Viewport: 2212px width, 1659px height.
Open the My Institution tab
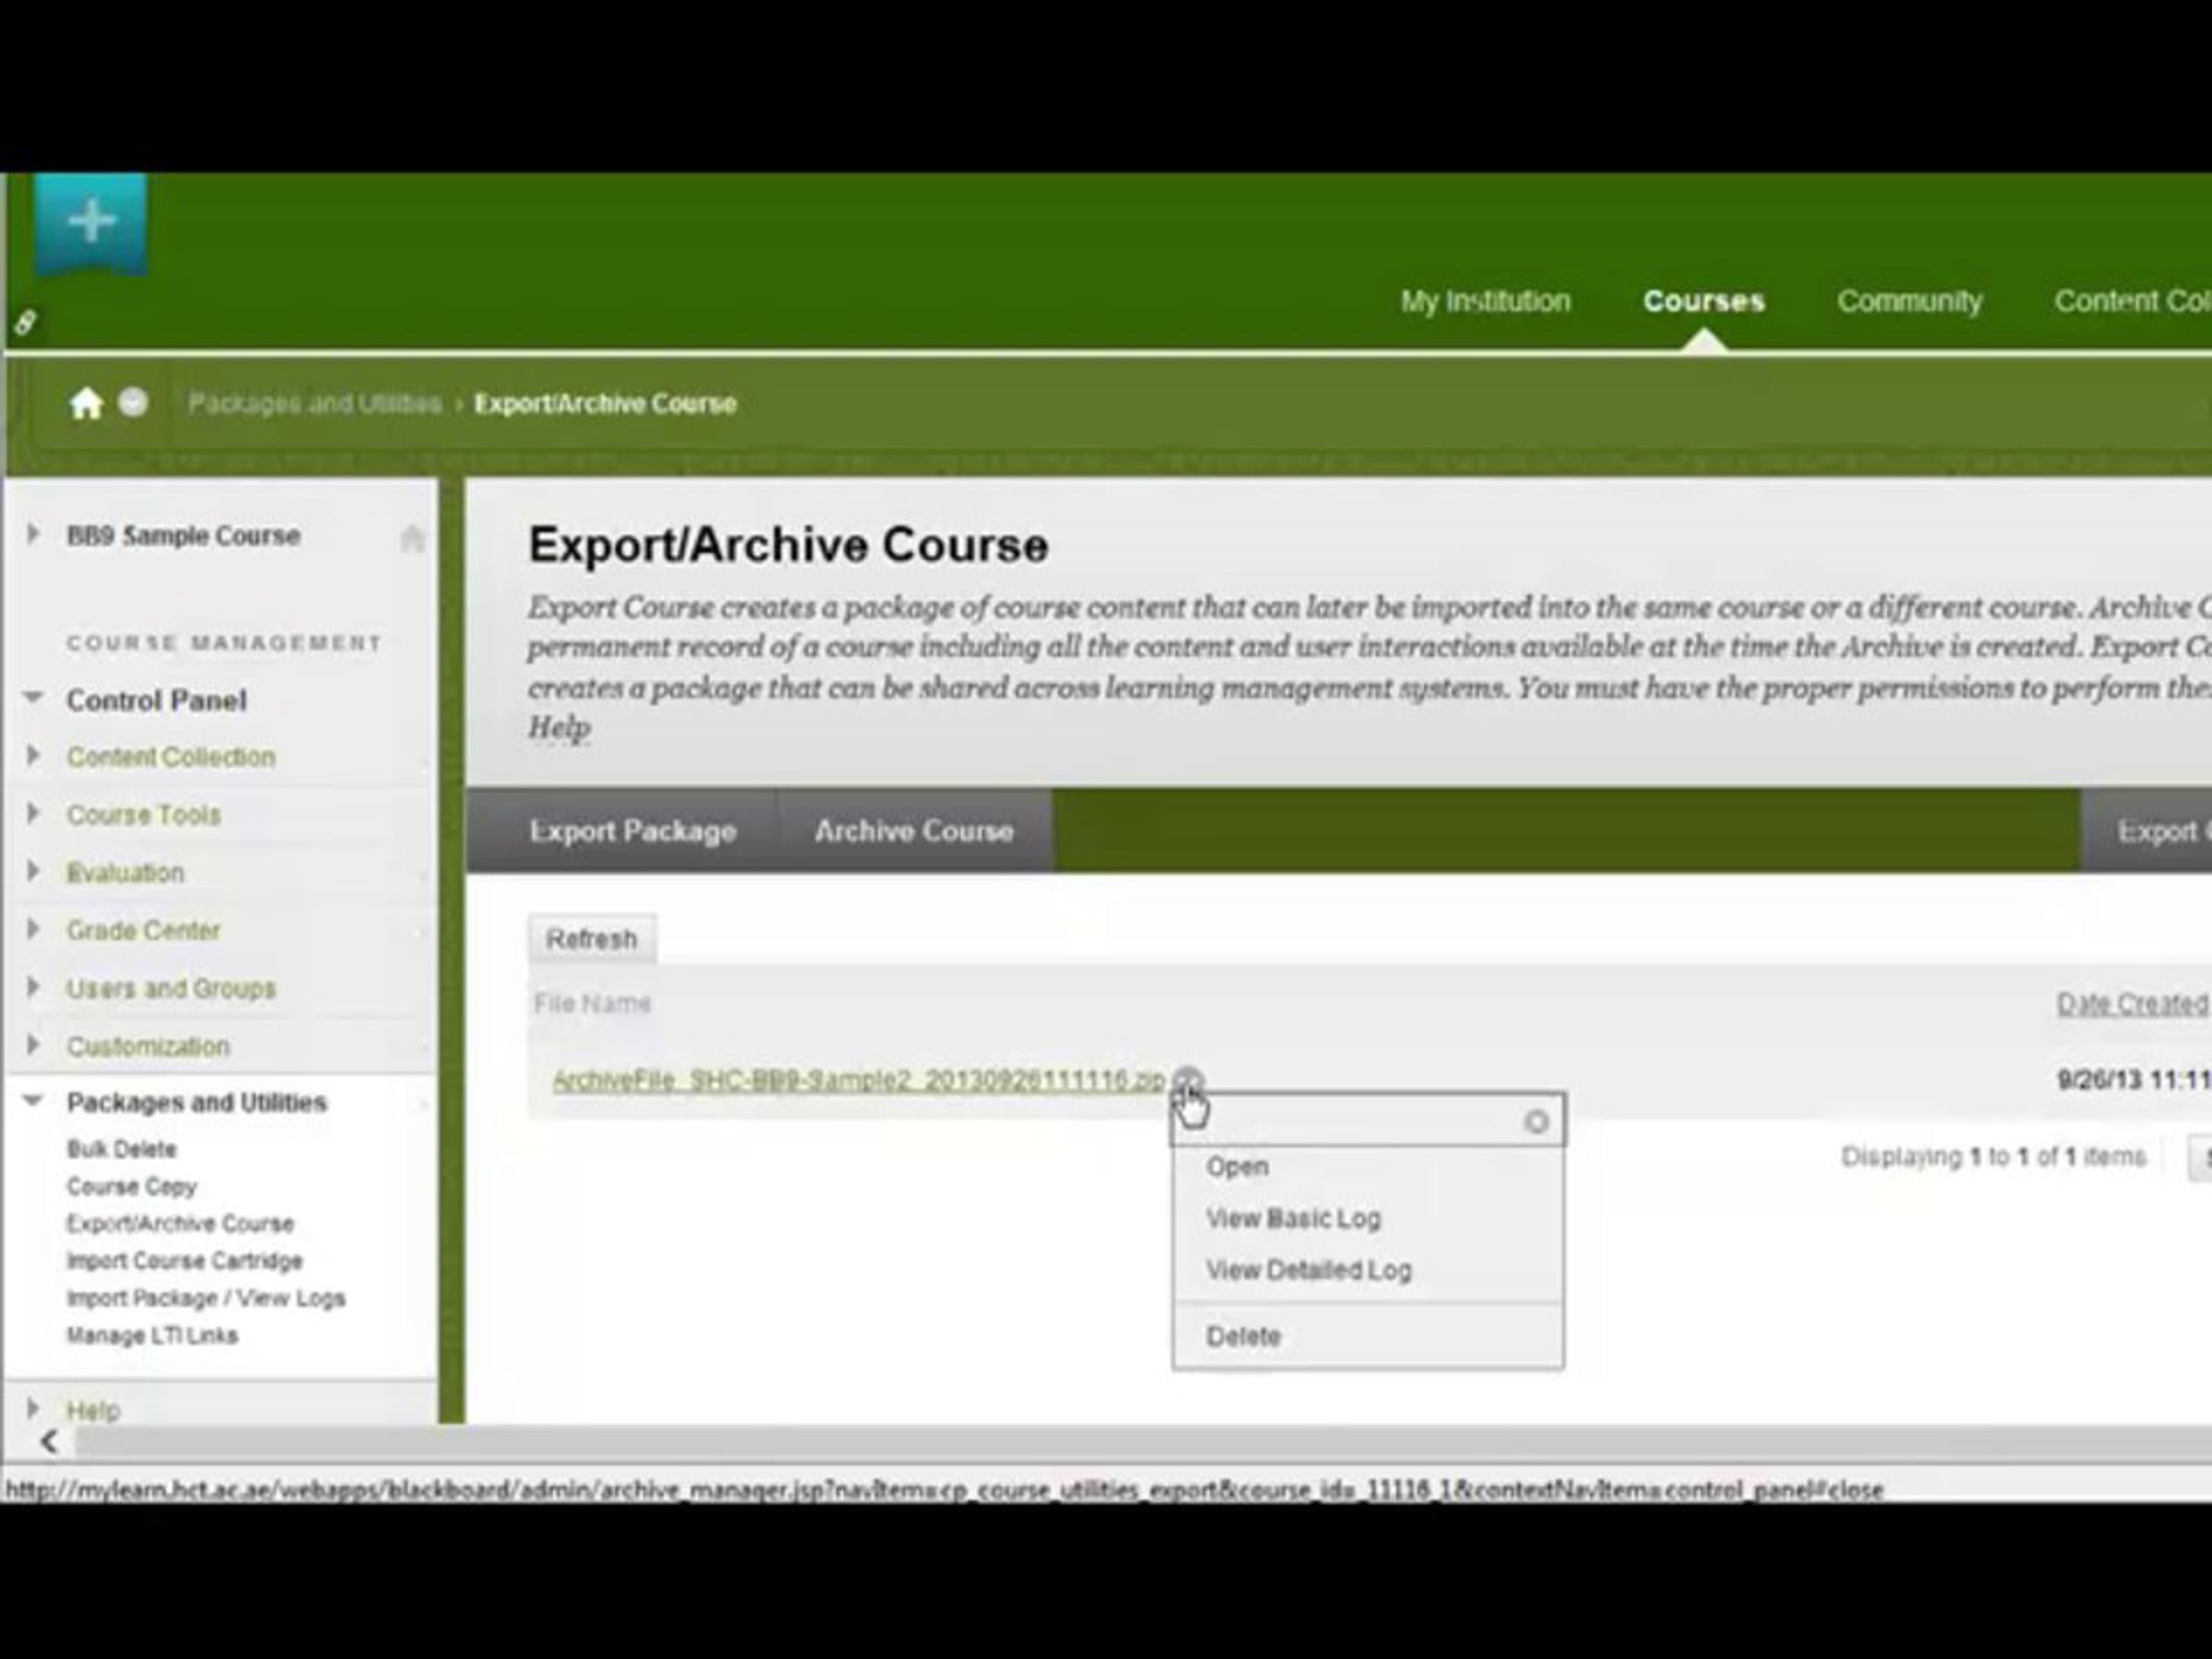1485,301
